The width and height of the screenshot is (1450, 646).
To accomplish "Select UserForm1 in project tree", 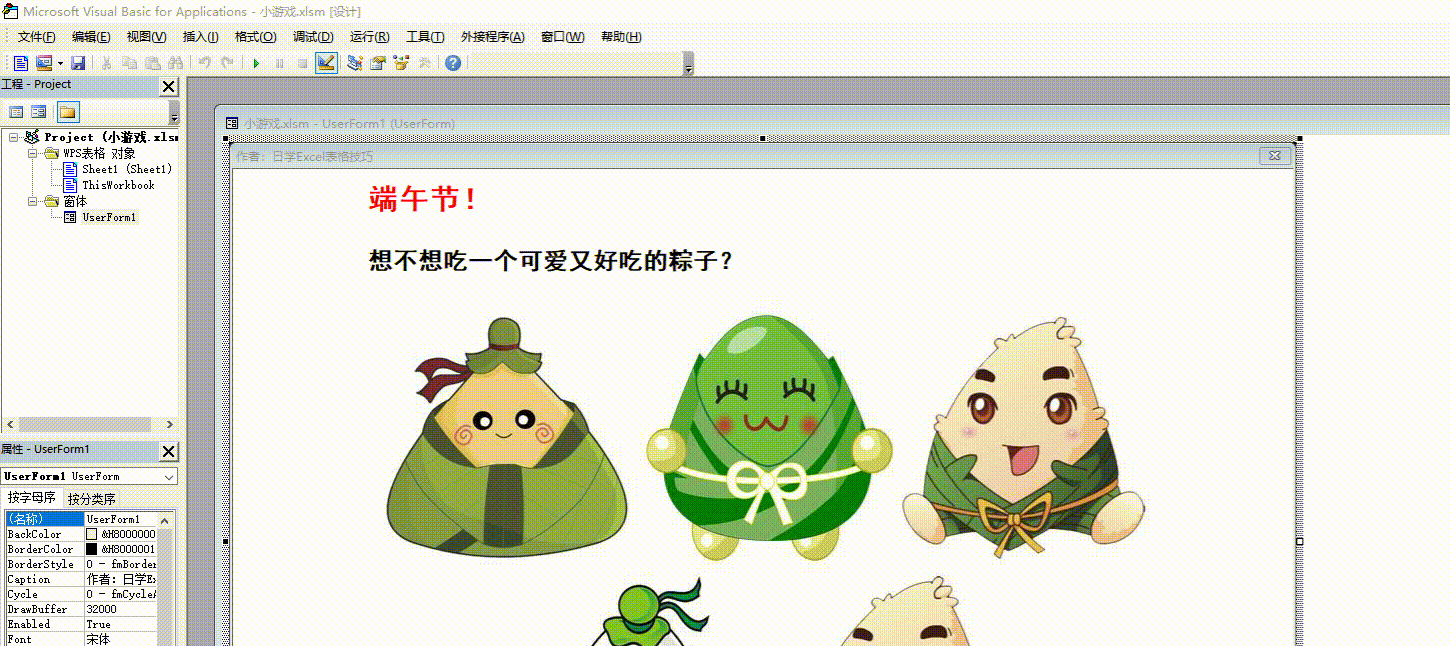I will (109, 217).
